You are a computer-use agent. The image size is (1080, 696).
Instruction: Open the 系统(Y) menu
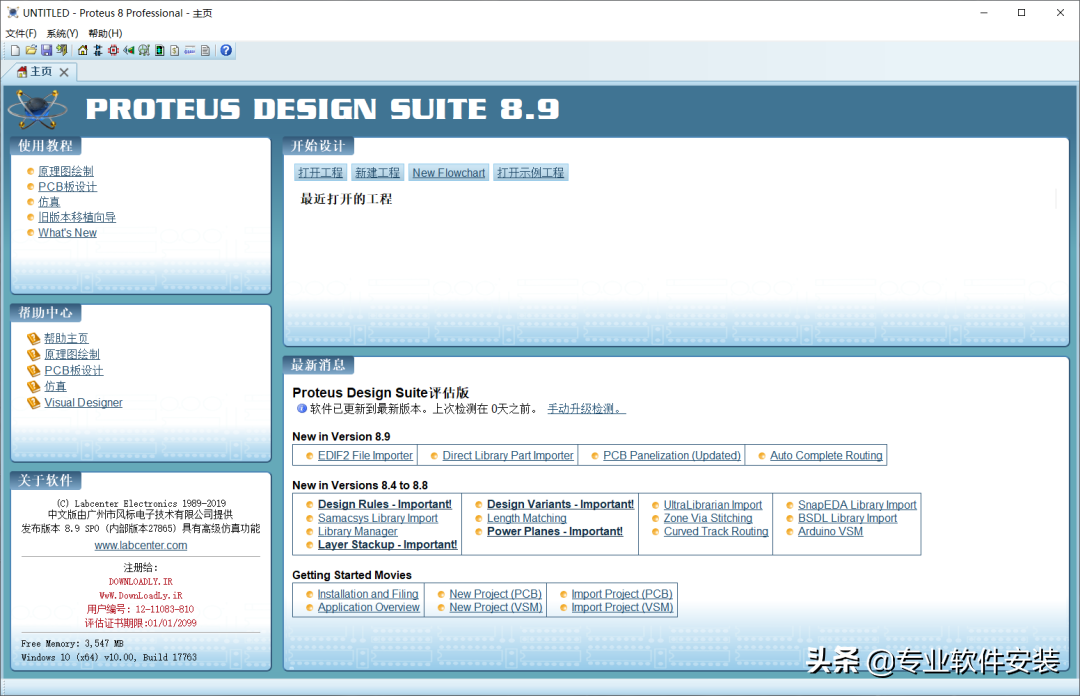(x=61, y=32)
